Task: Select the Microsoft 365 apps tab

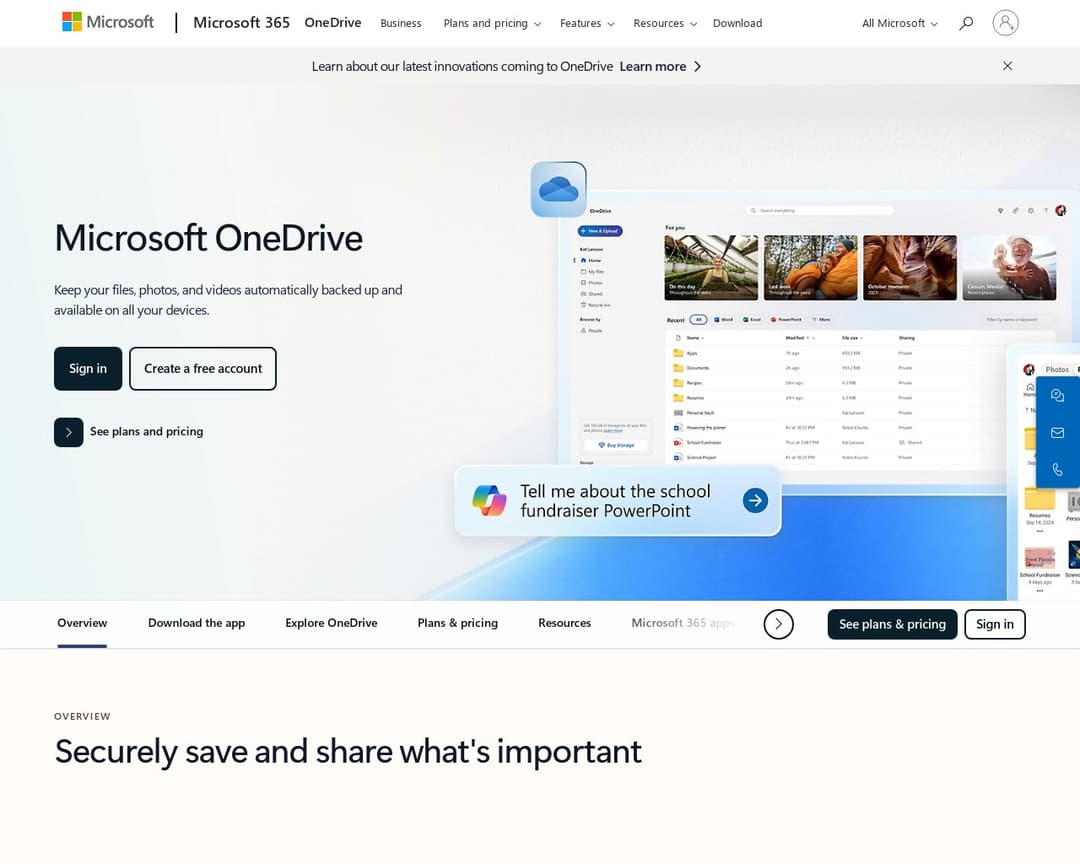Action: 683,623
